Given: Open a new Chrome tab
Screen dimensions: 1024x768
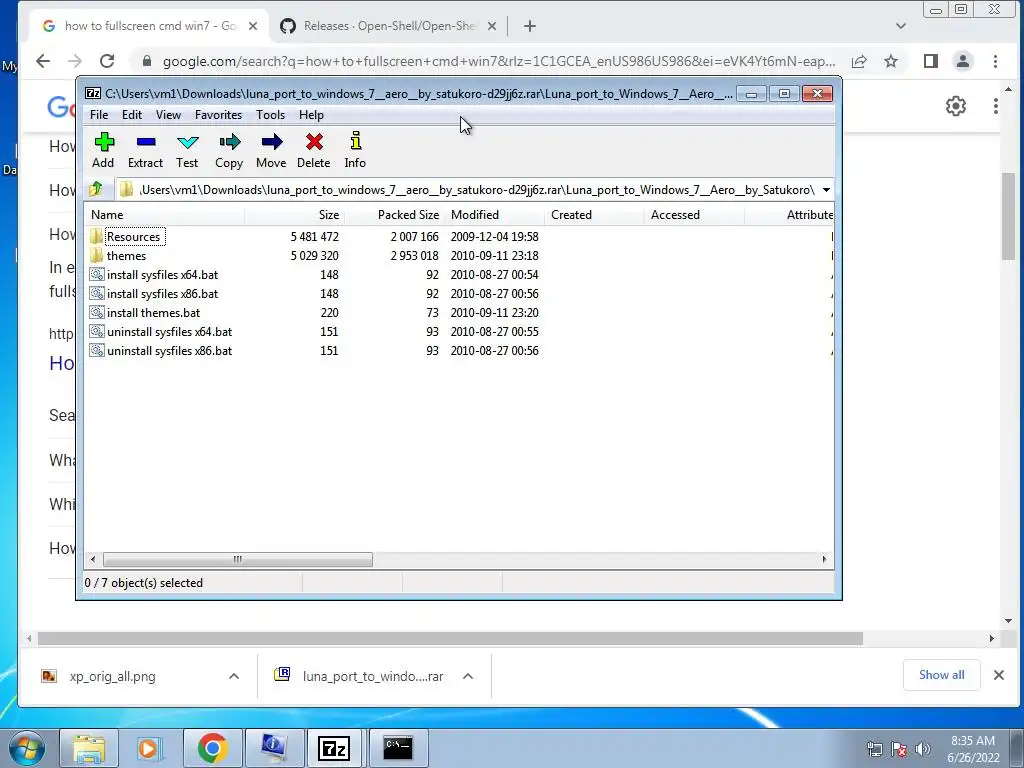Looking at the screenshot, I should coord(530,26).
